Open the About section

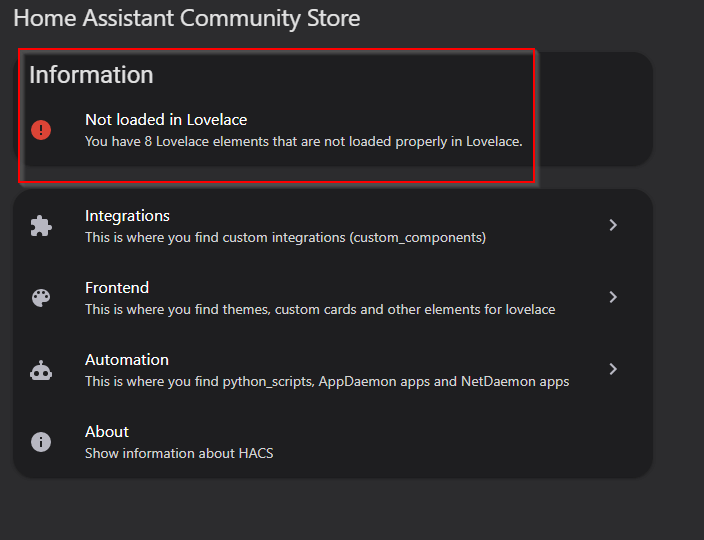click(333, 442)
